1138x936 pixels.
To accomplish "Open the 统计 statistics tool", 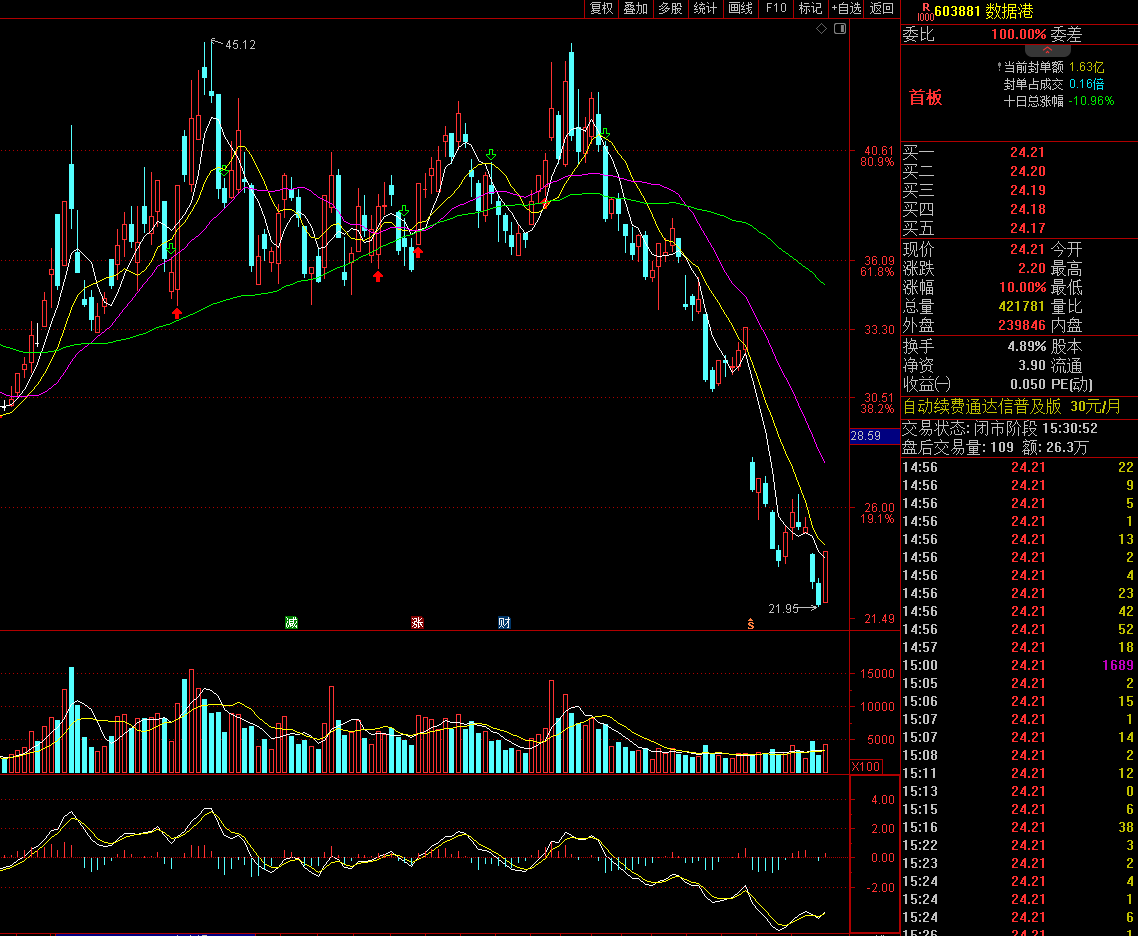I will pos(705,9).
